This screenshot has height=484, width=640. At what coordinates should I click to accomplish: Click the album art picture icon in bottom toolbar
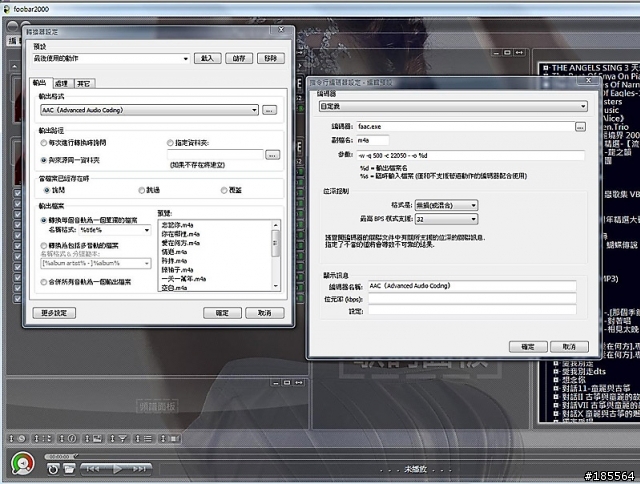pyautogui.click(x=97, y=439)
